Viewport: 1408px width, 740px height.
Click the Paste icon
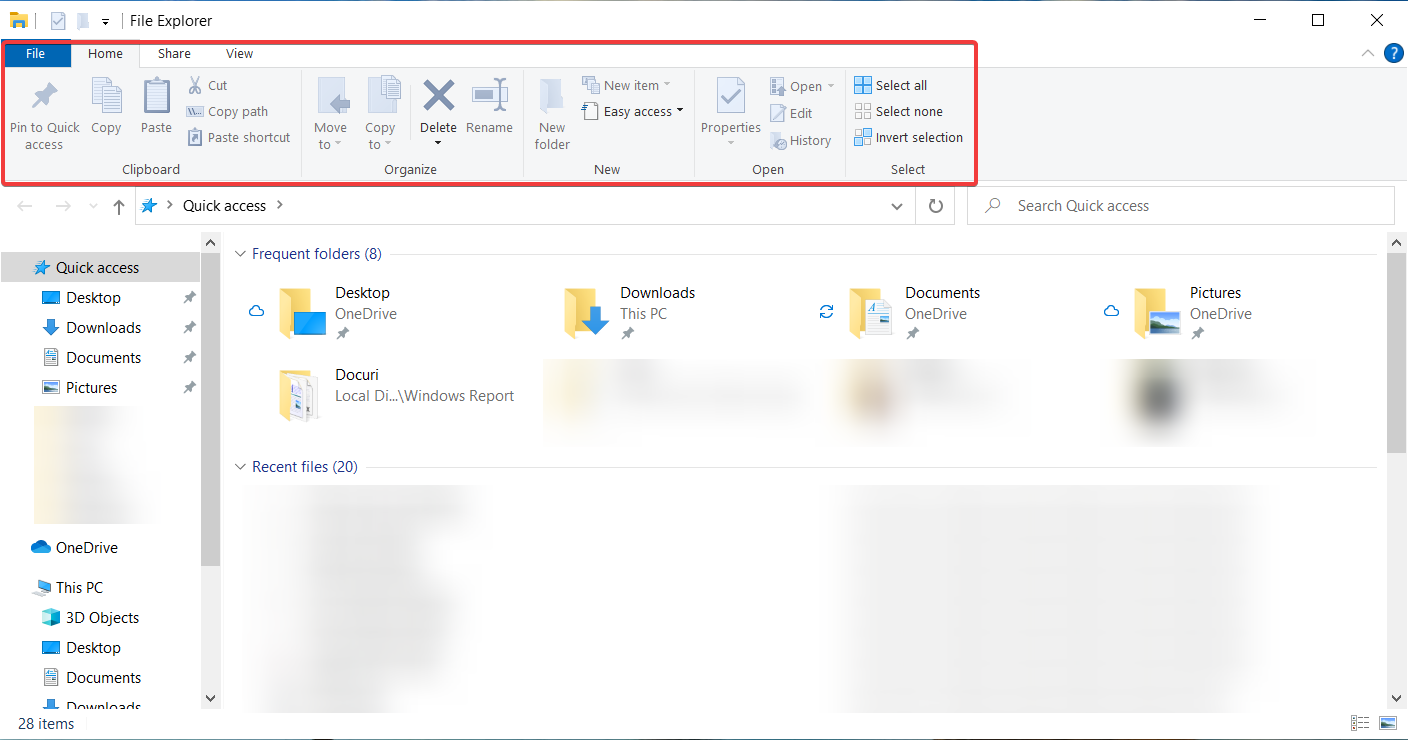click(156, 105)
